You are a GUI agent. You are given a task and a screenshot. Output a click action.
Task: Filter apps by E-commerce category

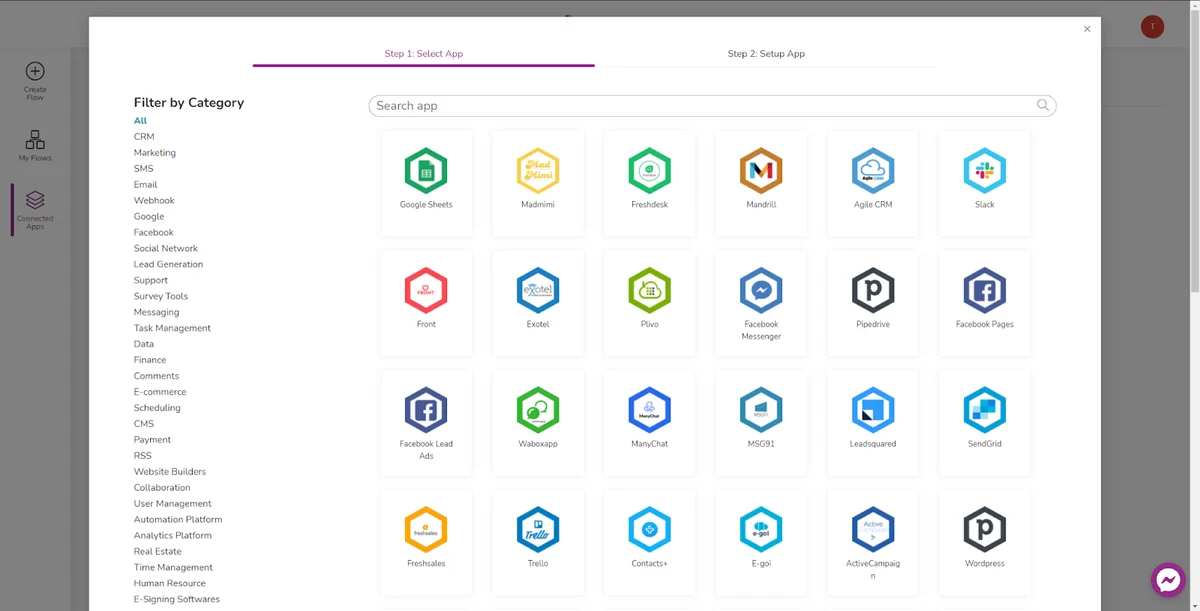coord(160,392)
